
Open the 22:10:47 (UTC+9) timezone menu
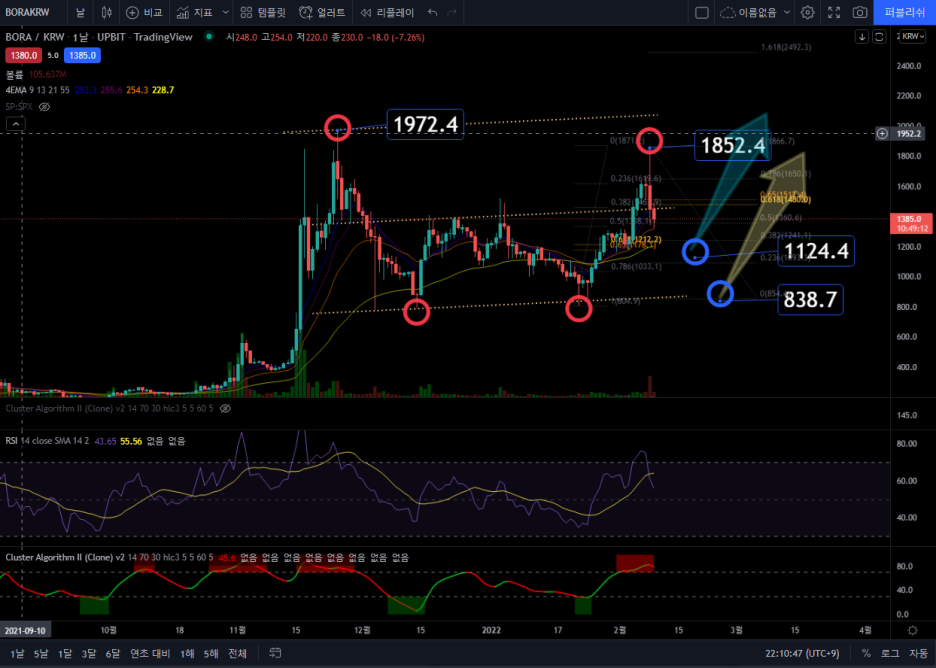click(x=802, y=654)
